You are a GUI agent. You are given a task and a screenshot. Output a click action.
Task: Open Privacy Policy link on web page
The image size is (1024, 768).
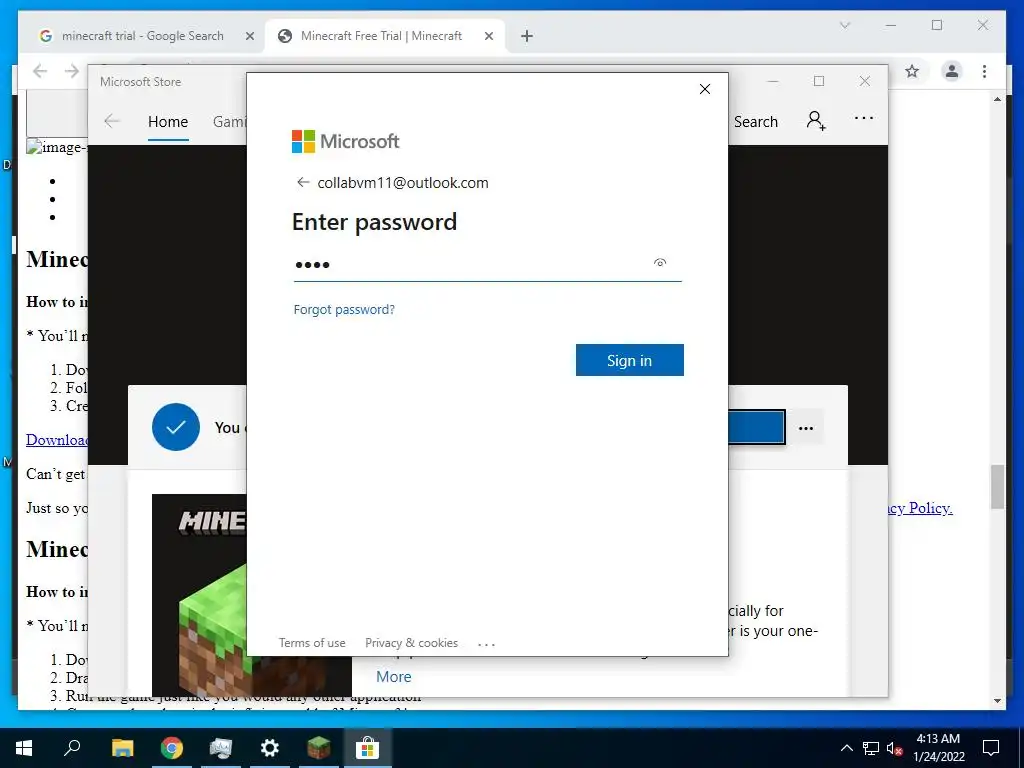pos(920,507)
